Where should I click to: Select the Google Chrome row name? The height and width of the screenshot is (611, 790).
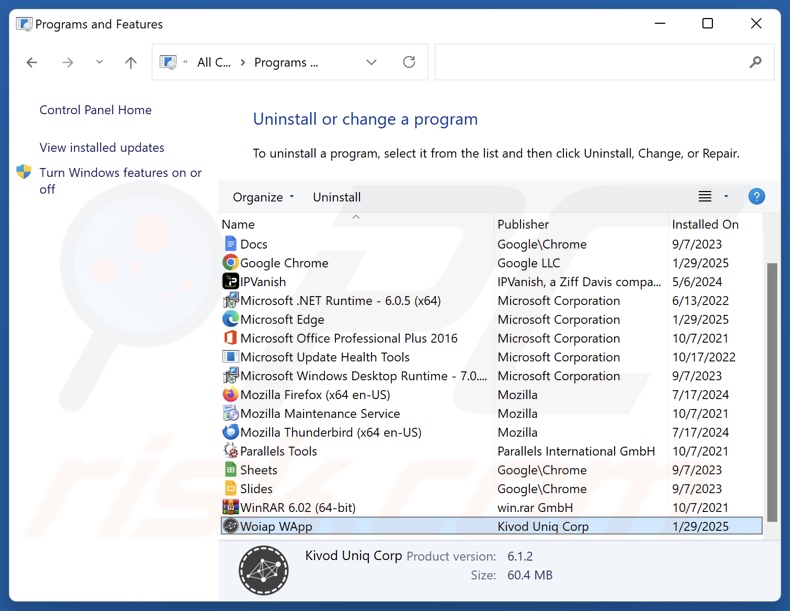click(284, 263)
